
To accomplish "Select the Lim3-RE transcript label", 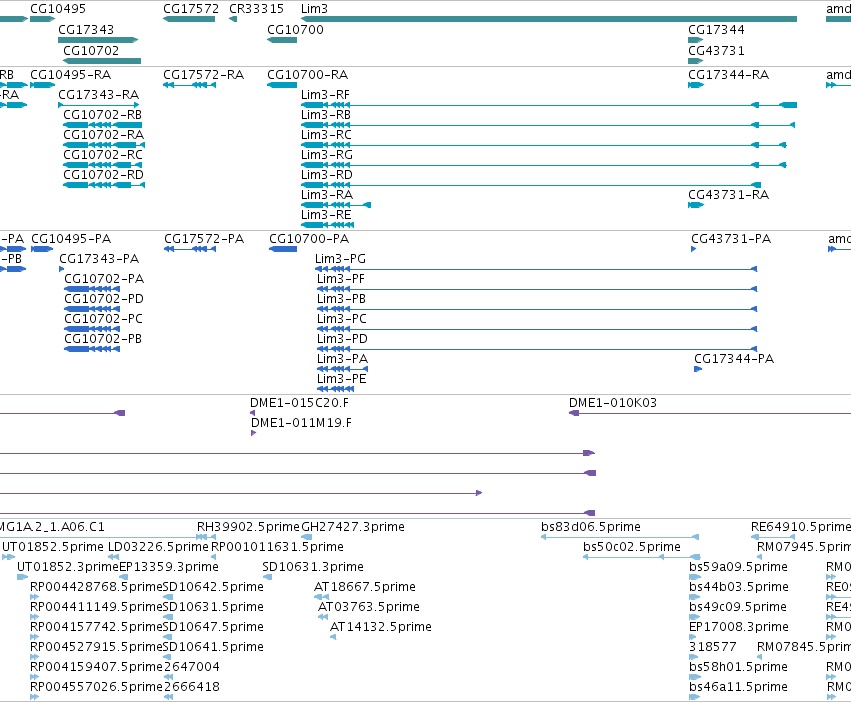I will pyautogui.click(x=326, y=215).
